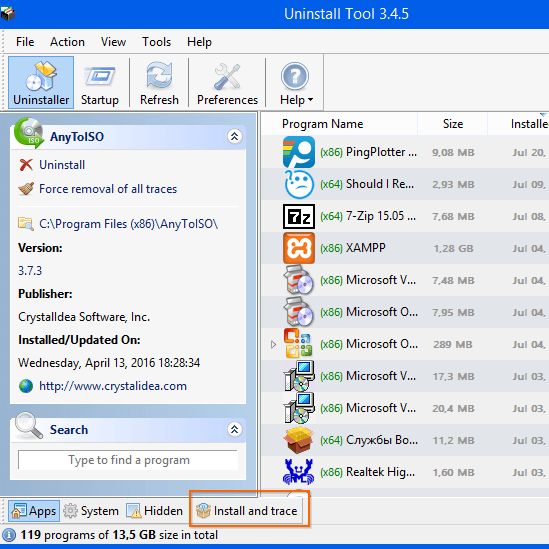The width and height of the screenshot is (549, 549).
Task: Switch to the Apps tab
Action: click(x=34, y=511)
